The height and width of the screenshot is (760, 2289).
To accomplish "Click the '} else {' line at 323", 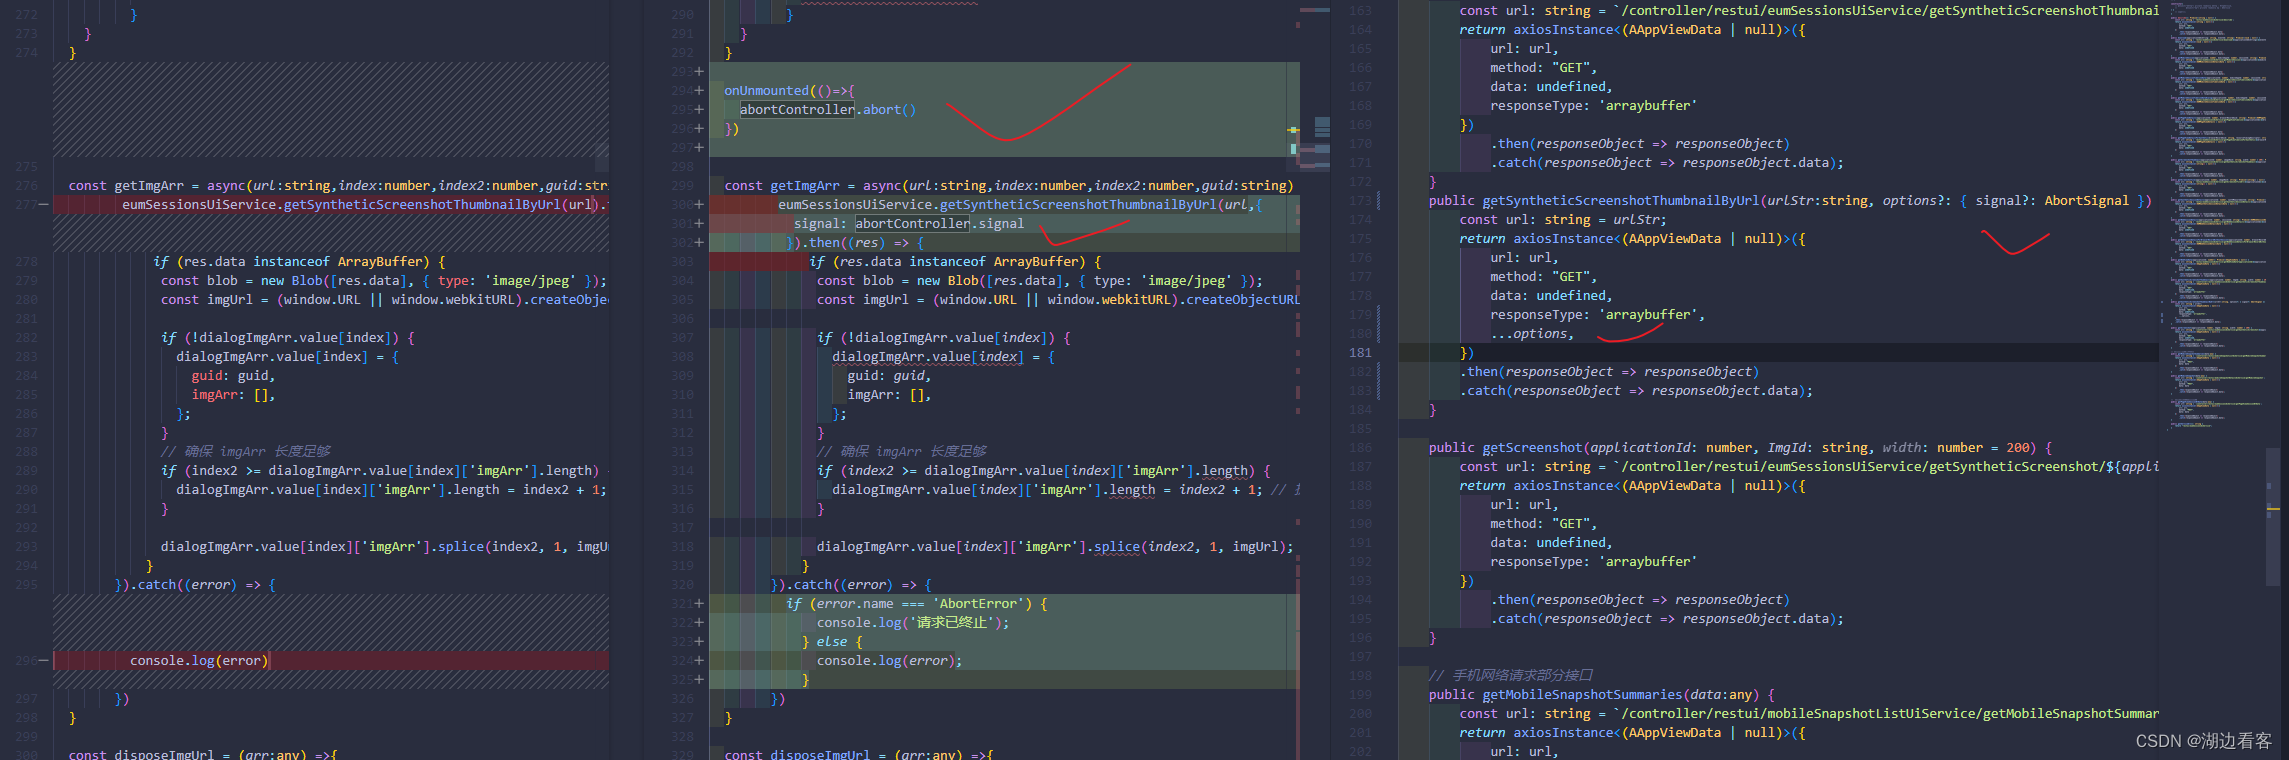I will [x=832, y=641].
